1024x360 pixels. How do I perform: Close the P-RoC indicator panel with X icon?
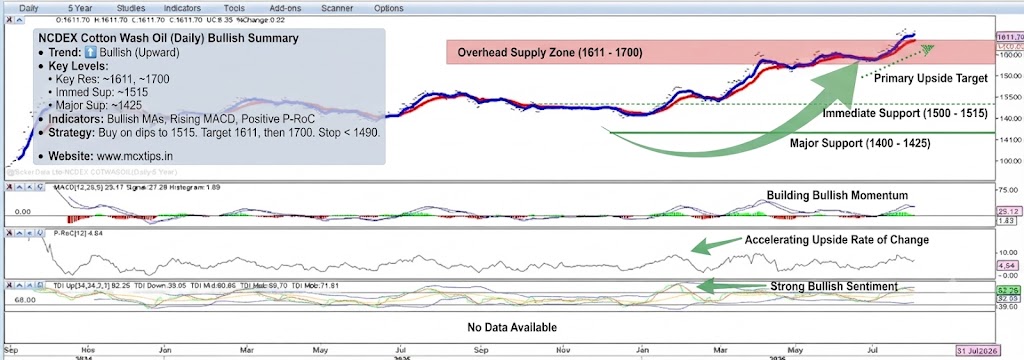[9, 233]
